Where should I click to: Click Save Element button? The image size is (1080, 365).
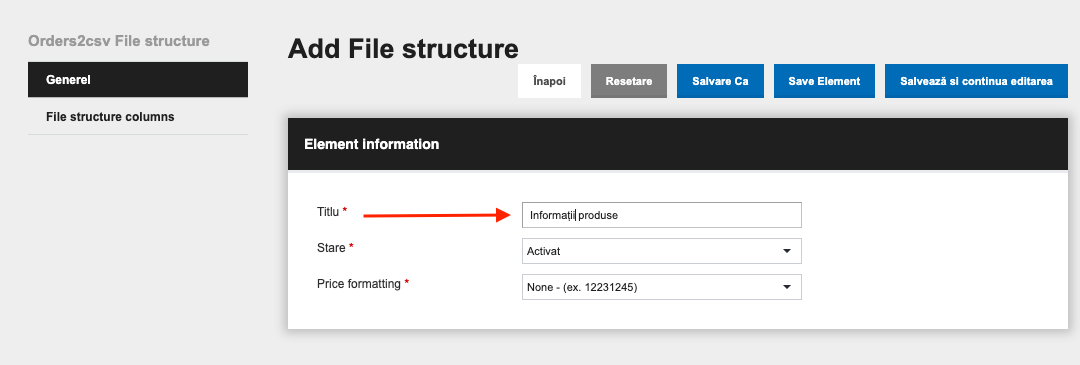[x=824, y=81]
